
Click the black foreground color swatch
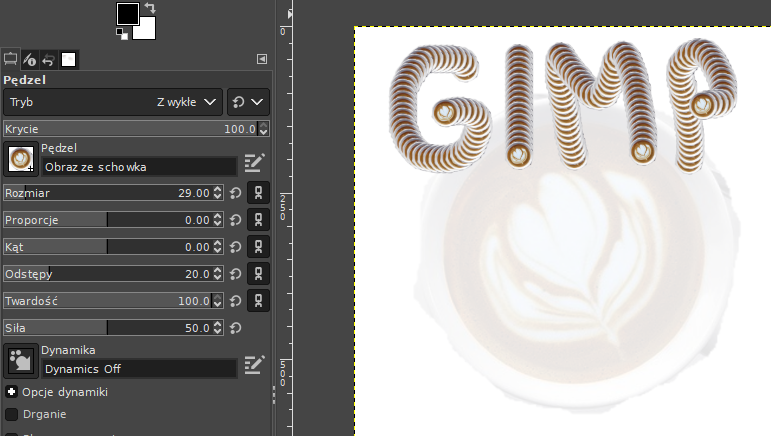pyautogui.click(x=127, y=13)
